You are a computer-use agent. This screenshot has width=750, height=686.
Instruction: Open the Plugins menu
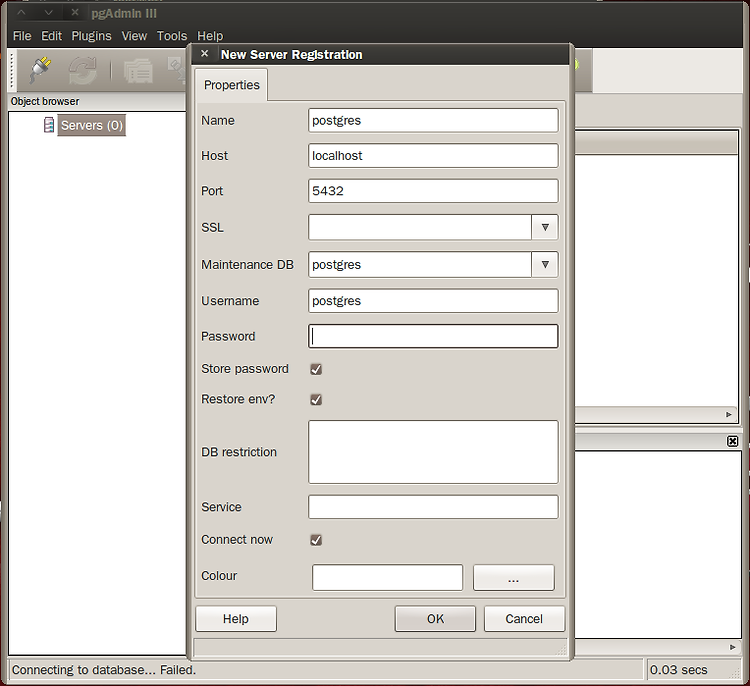tap(91, 36)
